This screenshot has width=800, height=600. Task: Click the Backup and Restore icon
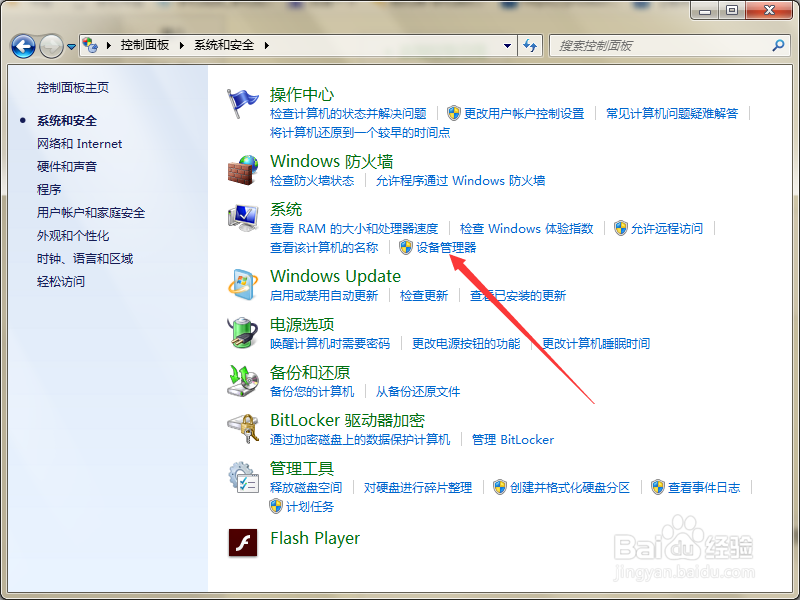(243, 381)
